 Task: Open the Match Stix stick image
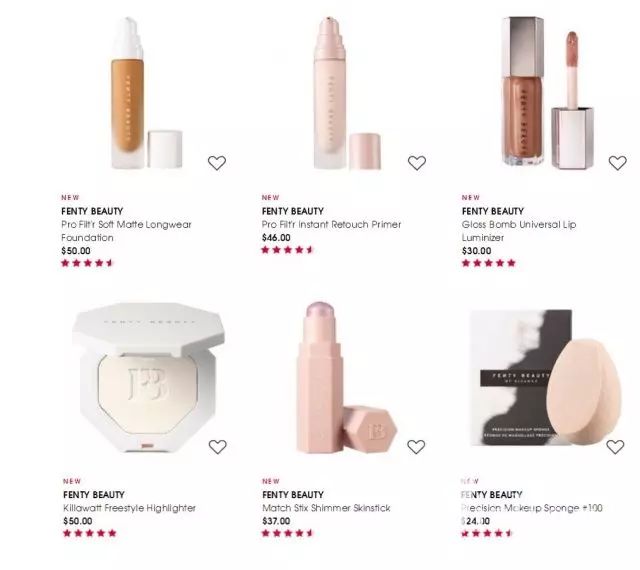pos(347,377)
